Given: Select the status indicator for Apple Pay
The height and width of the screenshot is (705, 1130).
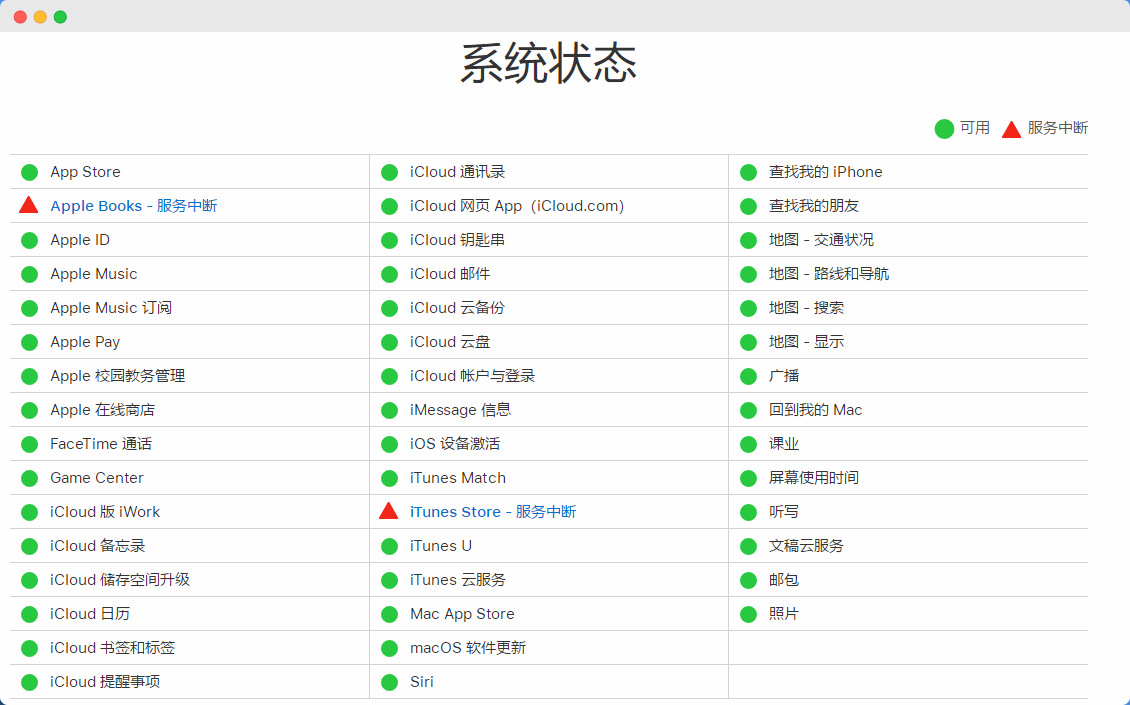Looking at the screenshot, I should pyautogui.click(x=30, y=341).
